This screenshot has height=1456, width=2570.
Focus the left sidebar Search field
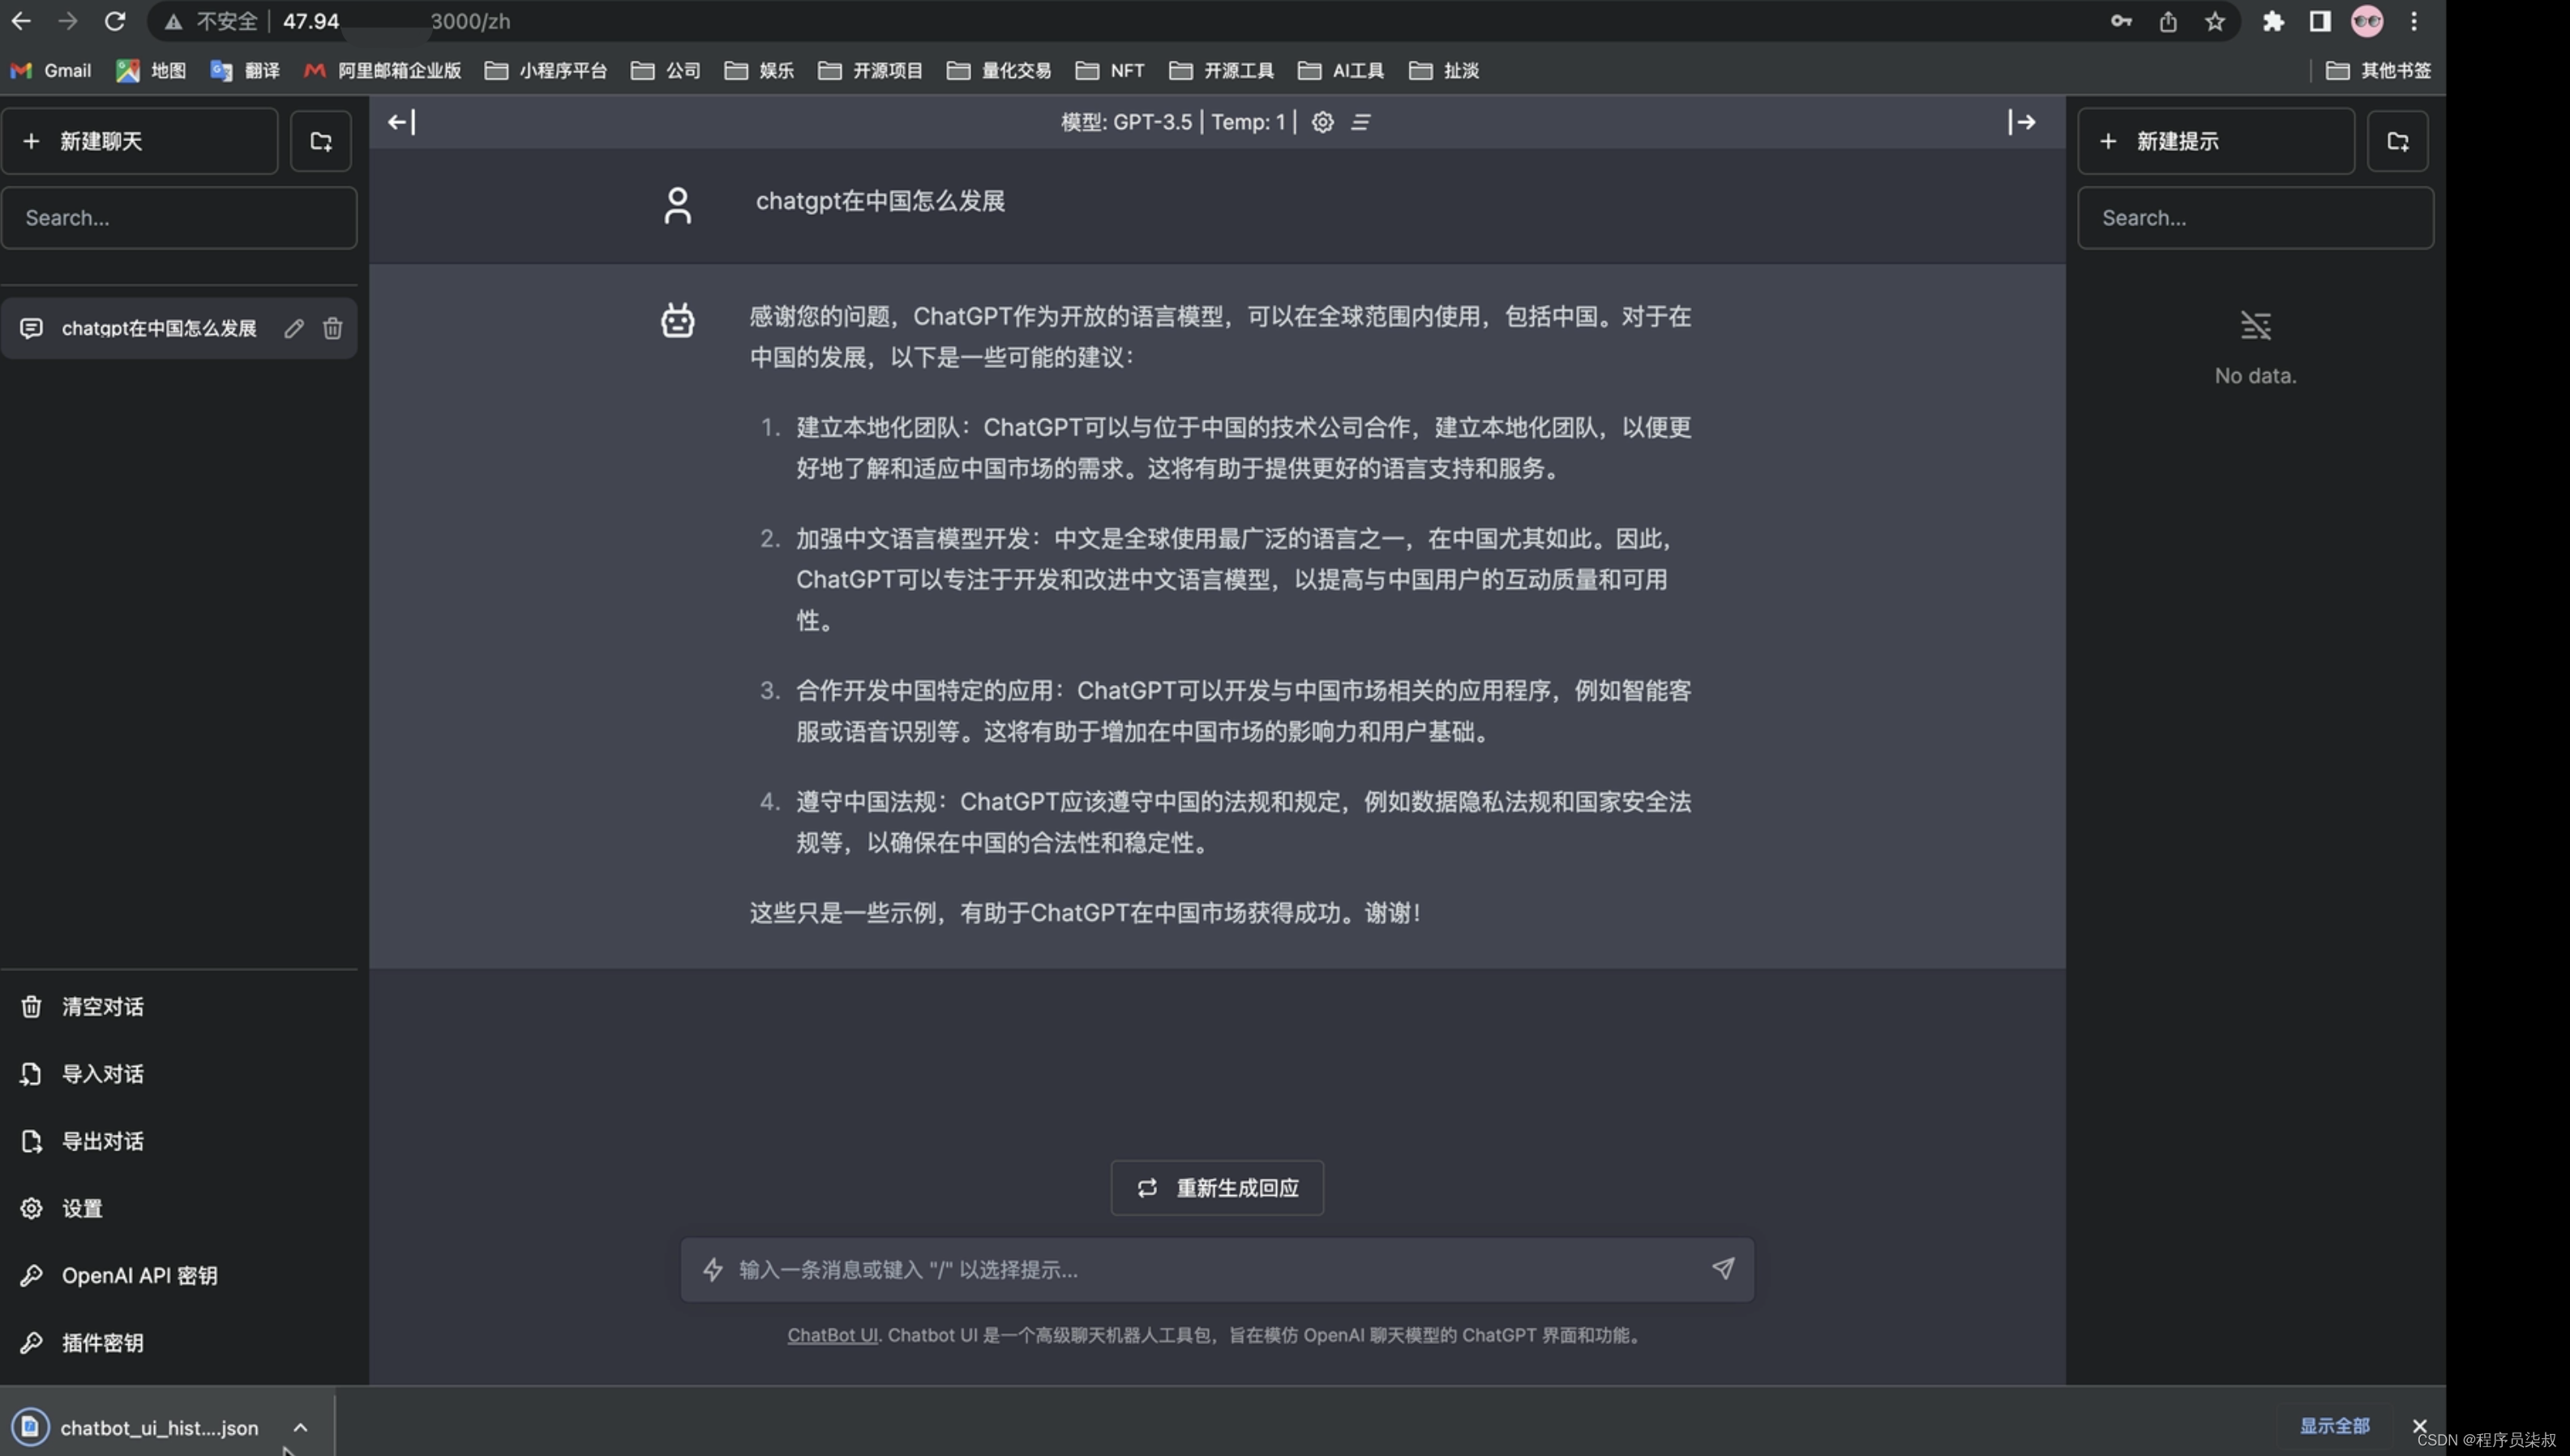coord(179,218)
